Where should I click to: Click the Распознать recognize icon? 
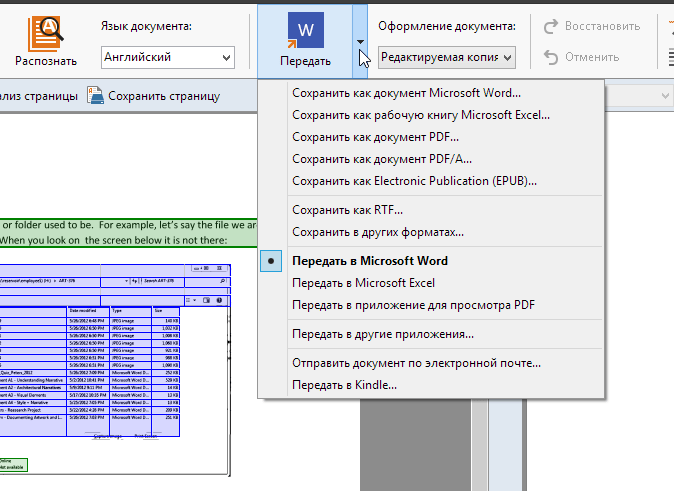coord(46,34)
